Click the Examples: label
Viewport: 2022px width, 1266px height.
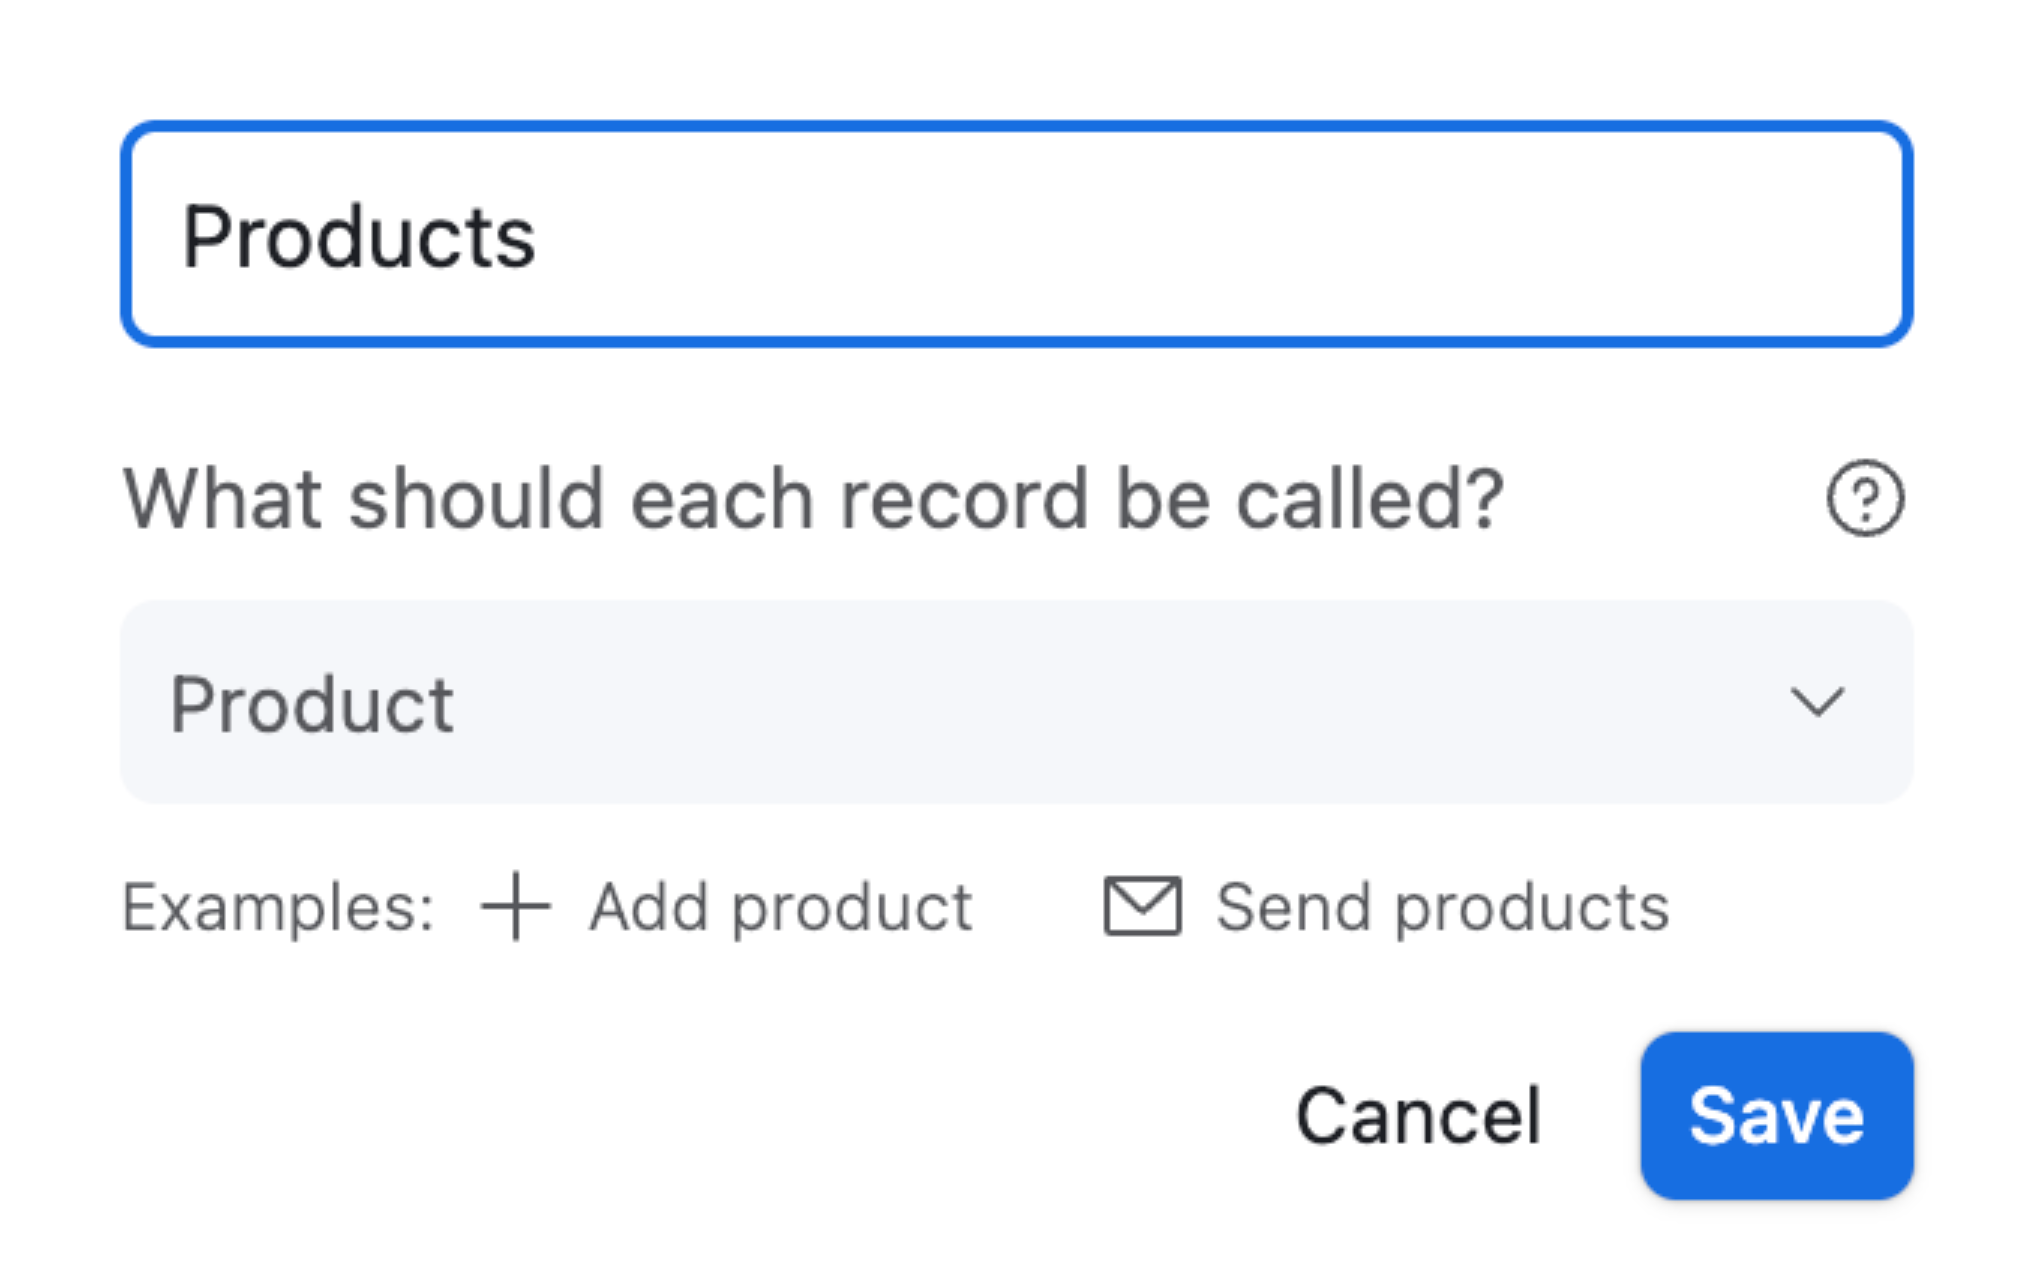tap(278, 908)
